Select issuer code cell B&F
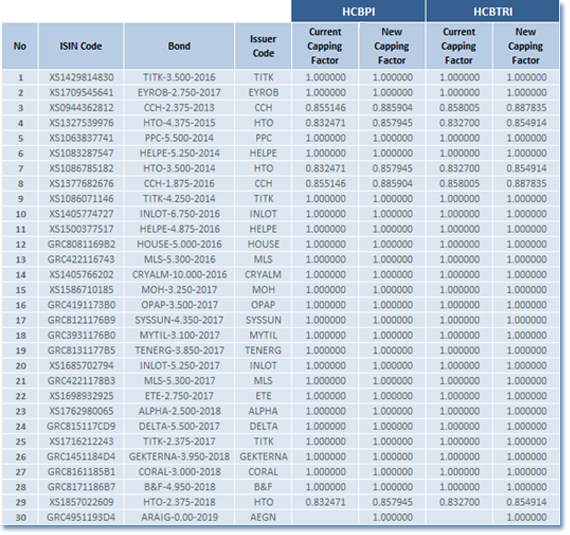570x535 pixels. pos(263,487)
